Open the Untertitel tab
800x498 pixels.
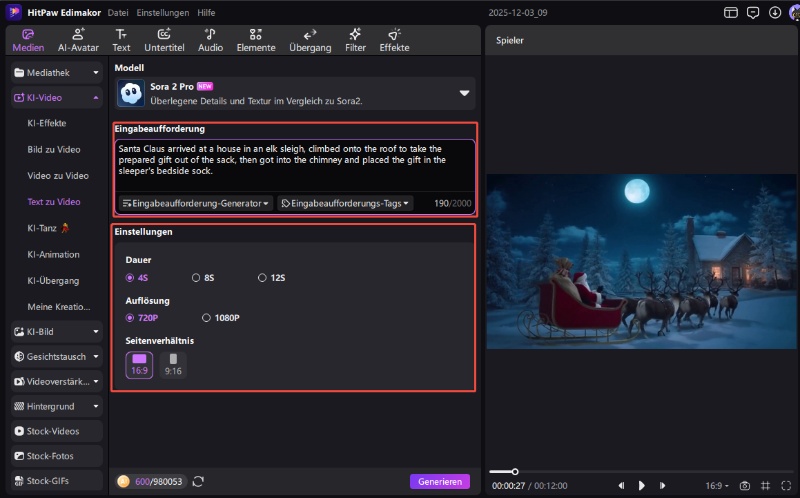tap(164, 40)
